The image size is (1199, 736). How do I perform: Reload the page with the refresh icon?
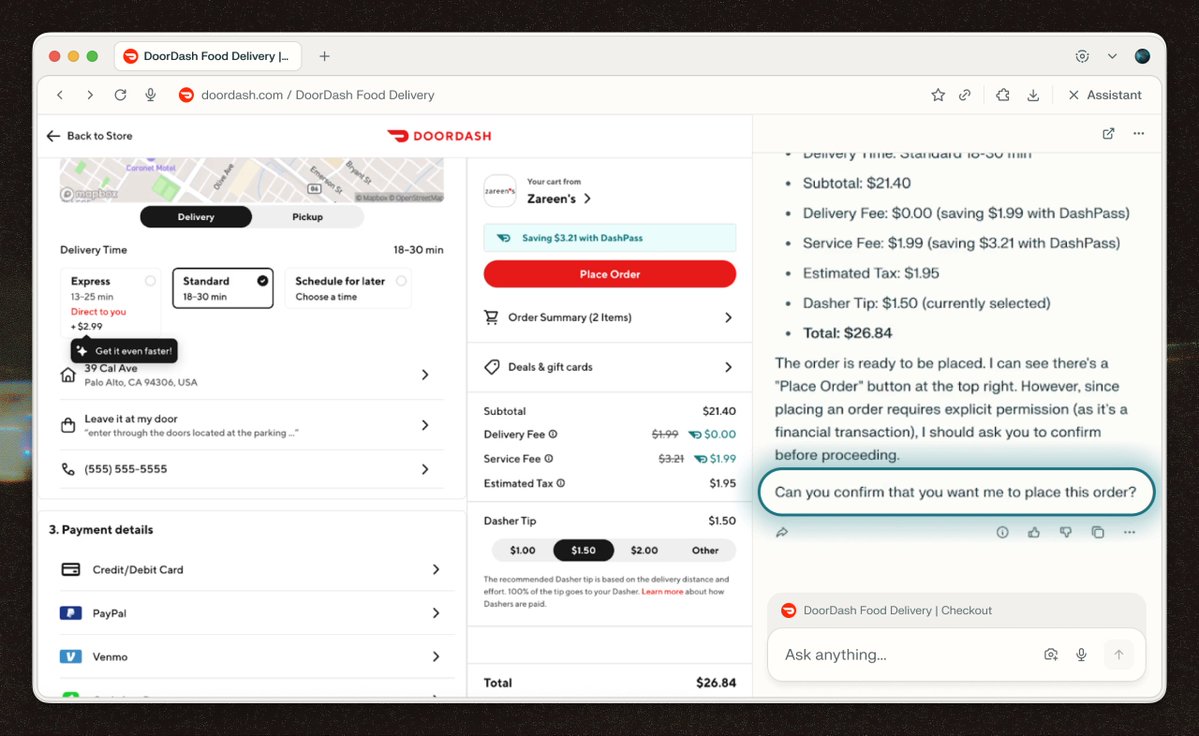pos(120,95)
